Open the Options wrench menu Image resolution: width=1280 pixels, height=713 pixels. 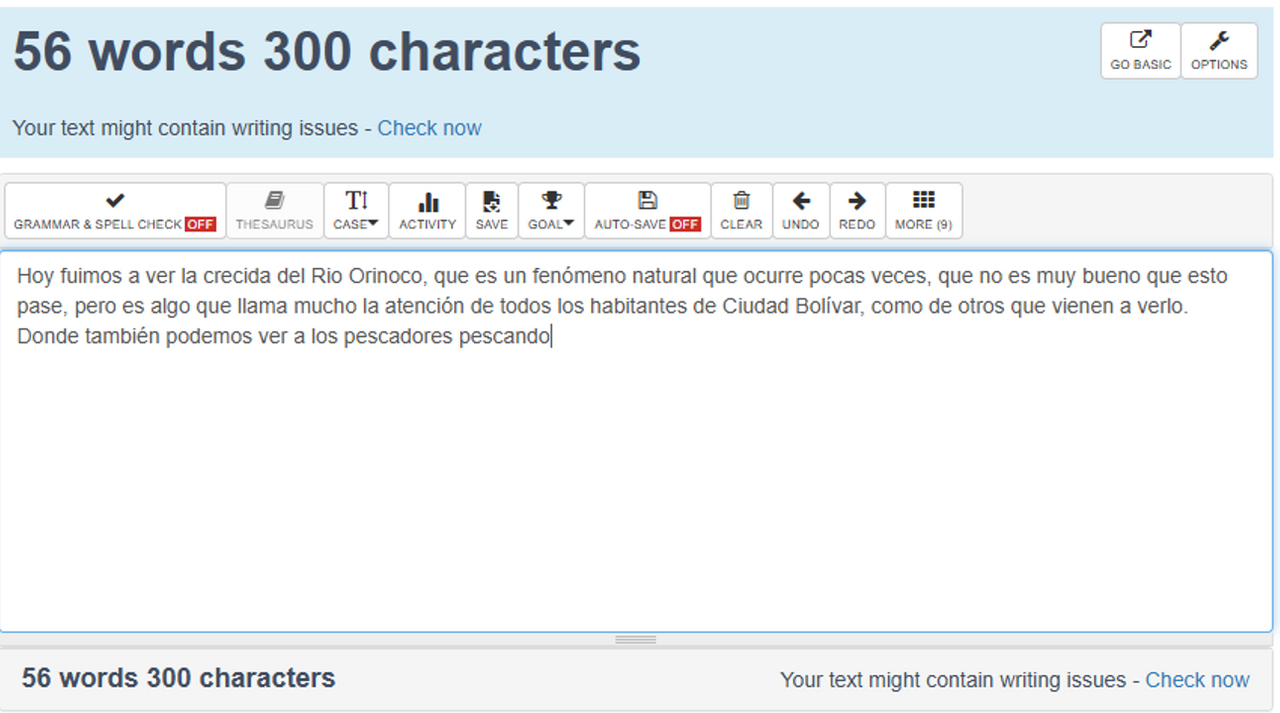1219,51
